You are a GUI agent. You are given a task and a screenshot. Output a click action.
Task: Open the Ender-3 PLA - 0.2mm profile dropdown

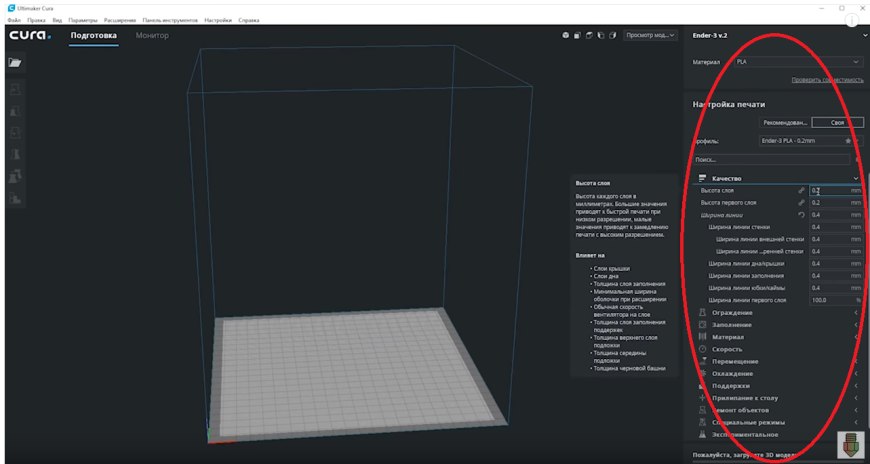[811, 141]
